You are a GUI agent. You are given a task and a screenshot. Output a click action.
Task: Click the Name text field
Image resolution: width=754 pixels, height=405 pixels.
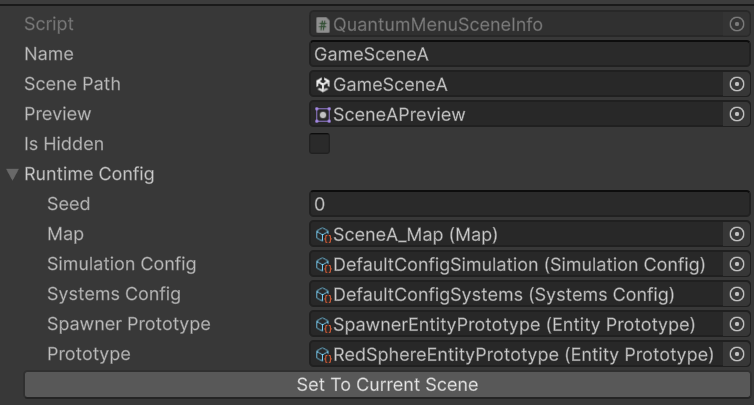click(x=529, y=54)
